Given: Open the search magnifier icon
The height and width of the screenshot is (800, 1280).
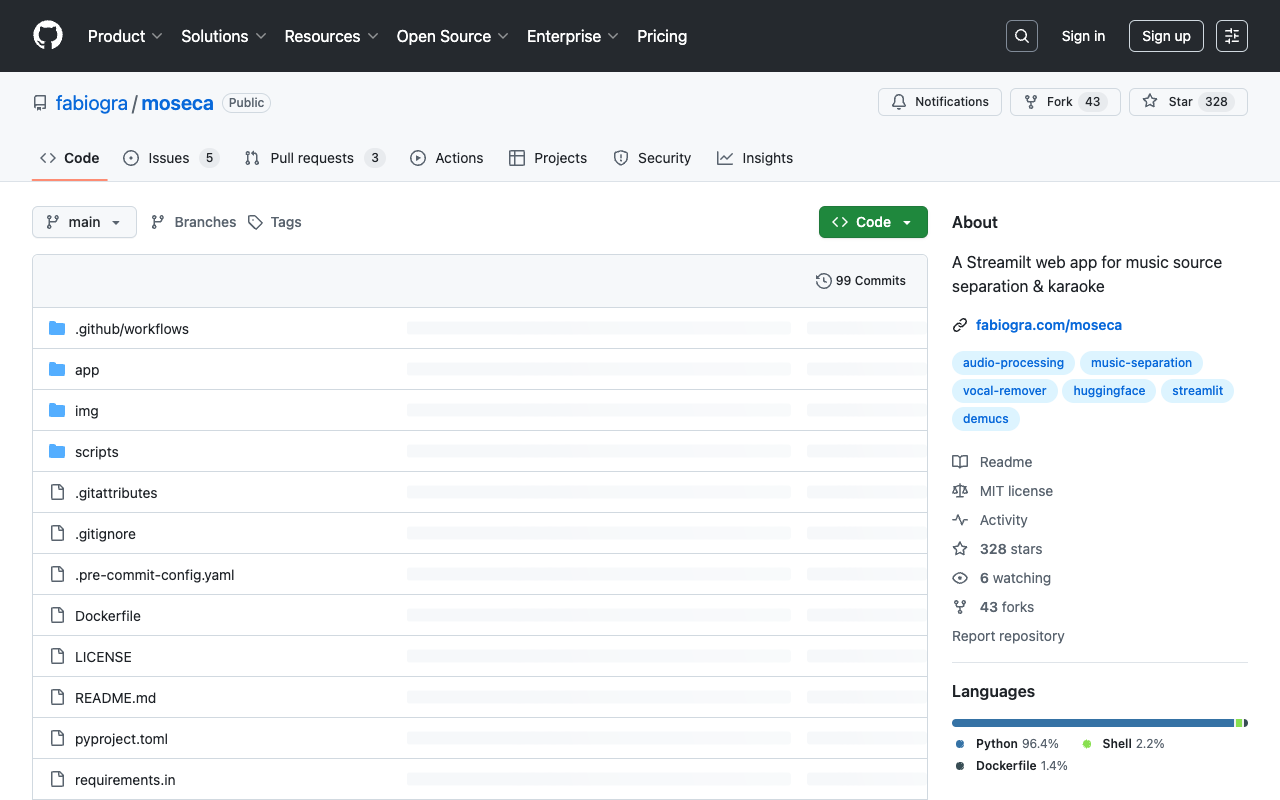Looking at the screenshot, I should (1022, 36).
